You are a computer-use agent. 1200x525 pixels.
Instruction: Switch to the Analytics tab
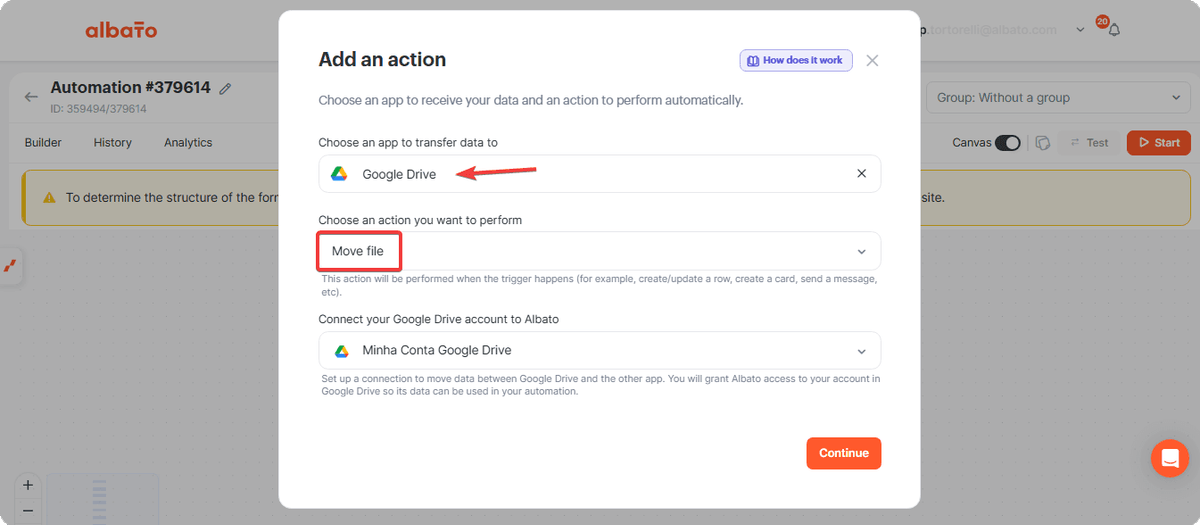[188, 143]
